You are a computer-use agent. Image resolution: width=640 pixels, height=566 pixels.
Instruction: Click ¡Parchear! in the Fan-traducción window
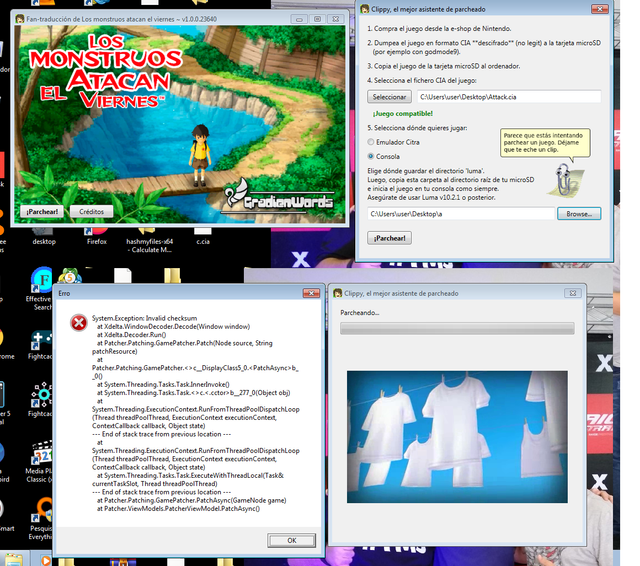tap(42, 211)
